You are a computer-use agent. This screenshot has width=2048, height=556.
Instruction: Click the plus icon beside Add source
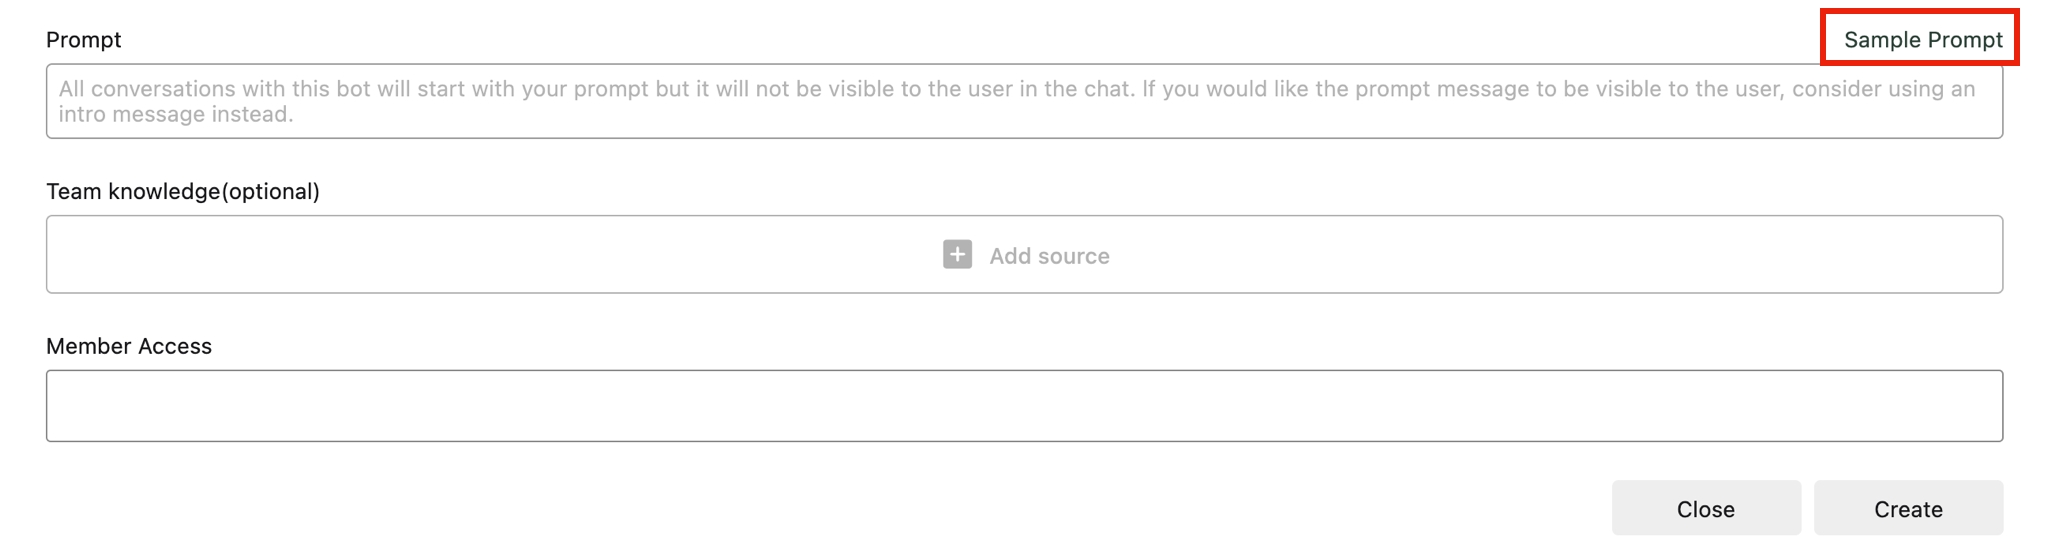pyautogui.click(x=957, y=255)
